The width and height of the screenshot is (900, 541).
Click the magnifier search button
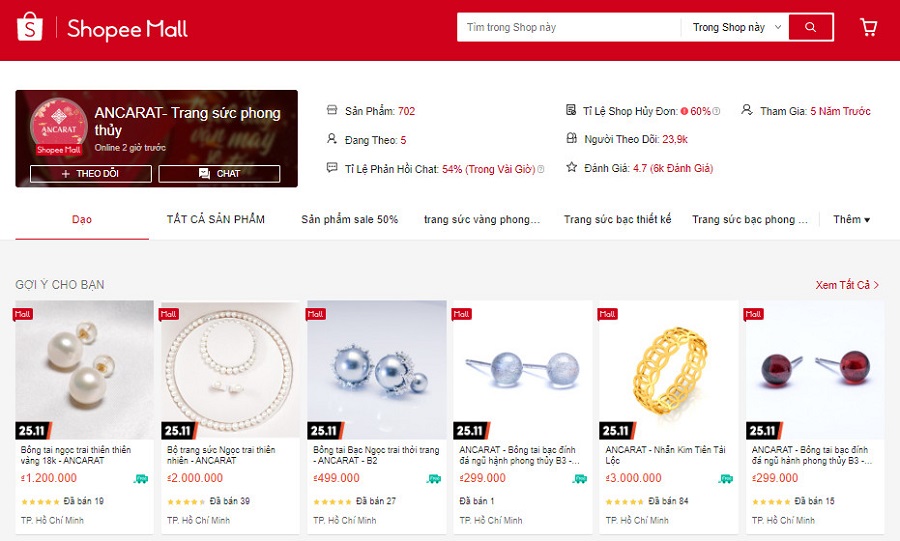click(x=810, y=27)
